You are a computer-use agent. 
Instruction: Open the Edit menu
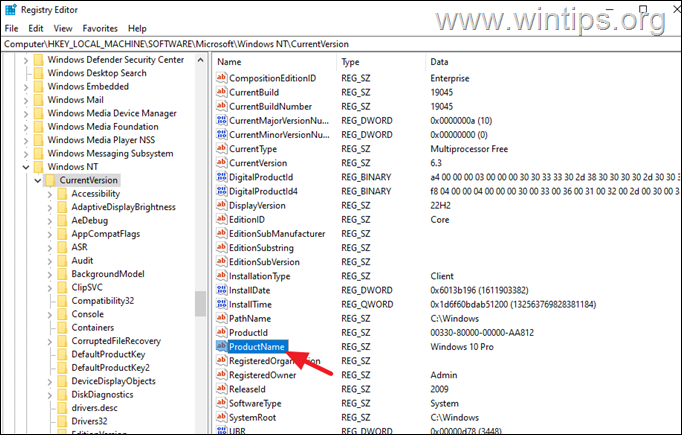(x=36, y=29)
